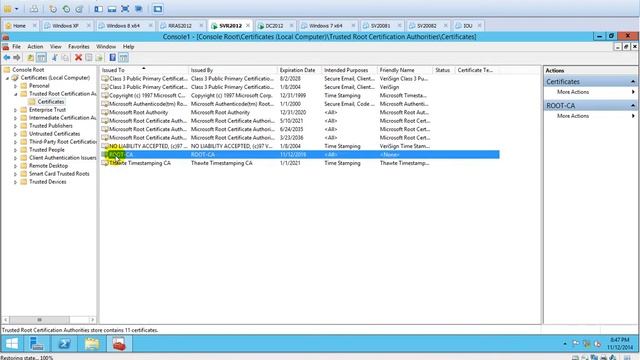Go up one level in console tree
The image size is (640, 360).
(x=30, y=58)
